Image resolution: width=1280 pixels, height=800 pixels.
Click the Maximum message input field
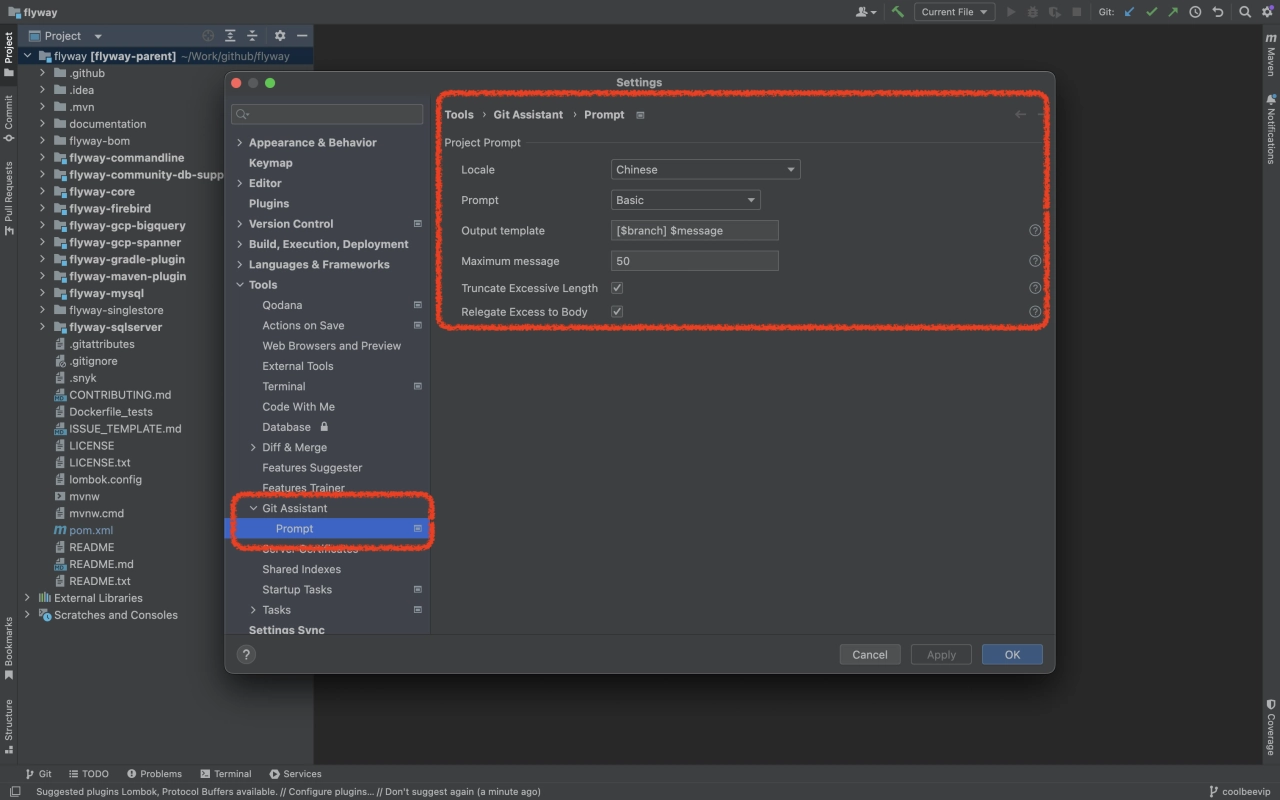[694, 261]
